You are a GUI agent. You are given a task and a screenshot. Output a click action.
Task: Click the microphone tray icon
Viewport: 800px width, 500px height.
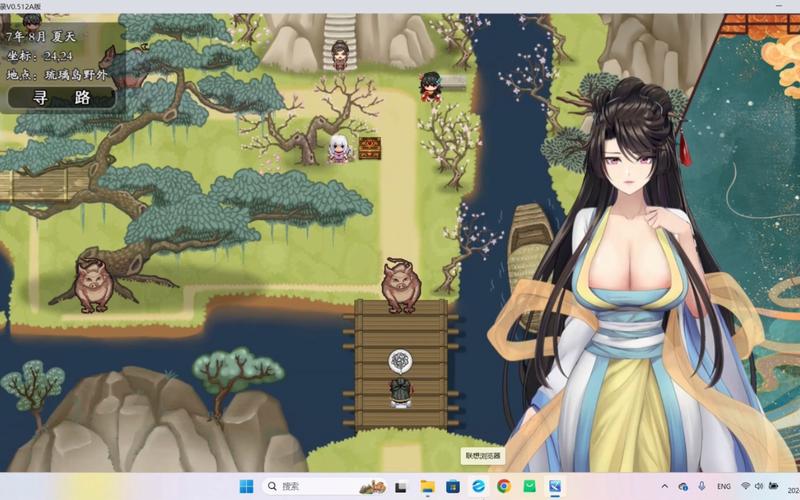point(702,486)
